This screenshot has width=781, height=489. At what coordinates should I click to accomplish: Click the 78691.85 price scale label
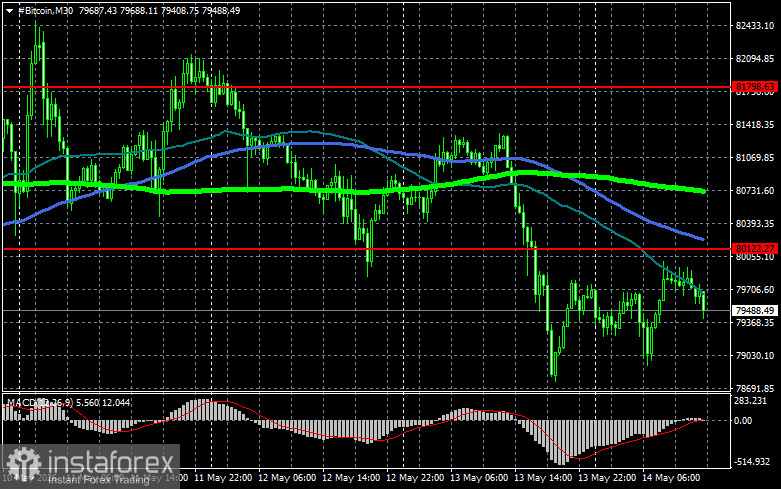[x=755, y=388]
